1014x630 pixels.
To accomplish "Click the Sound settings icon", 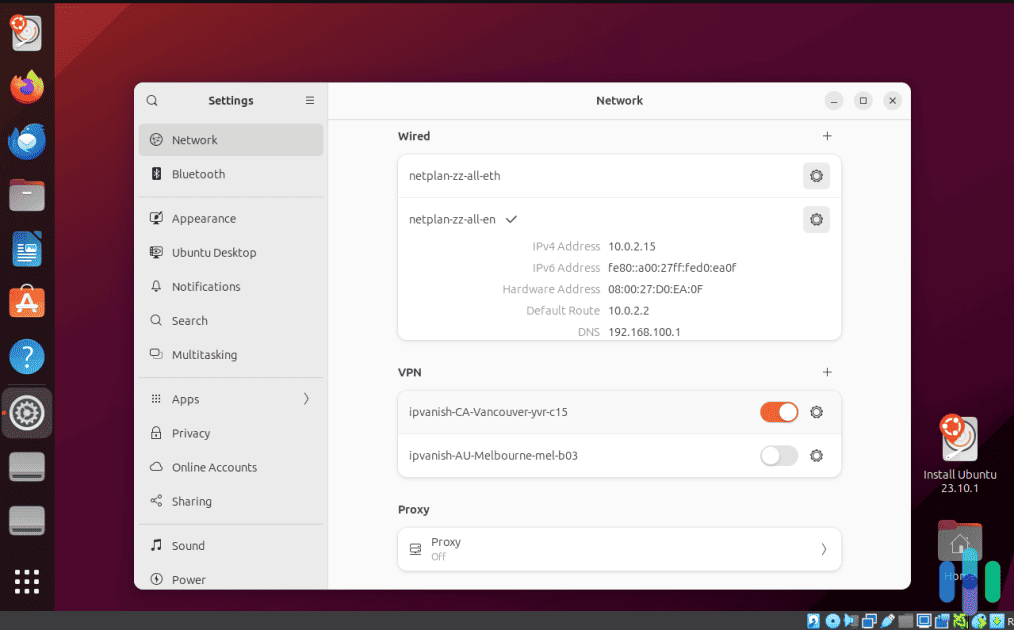I will (155, 545).
